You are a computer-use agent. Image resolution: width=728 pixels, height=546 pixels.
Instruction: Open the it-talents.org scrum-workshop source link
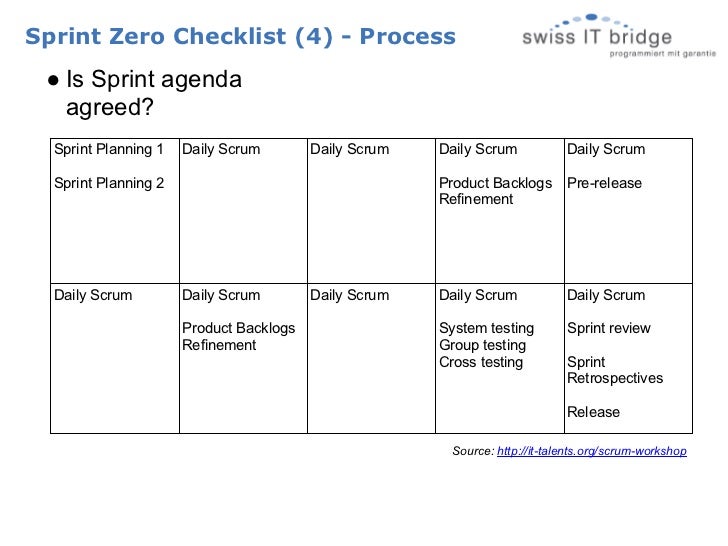592,451
